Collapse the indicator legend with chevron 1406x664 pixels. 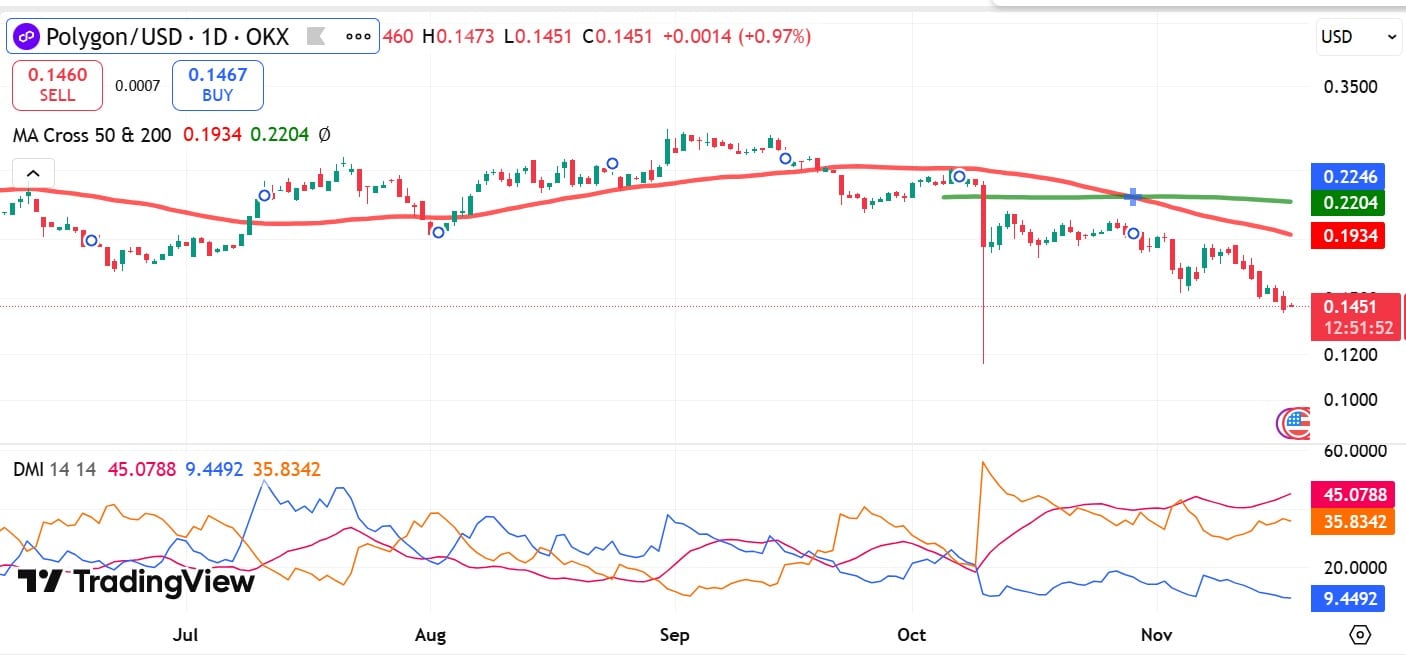32,173
